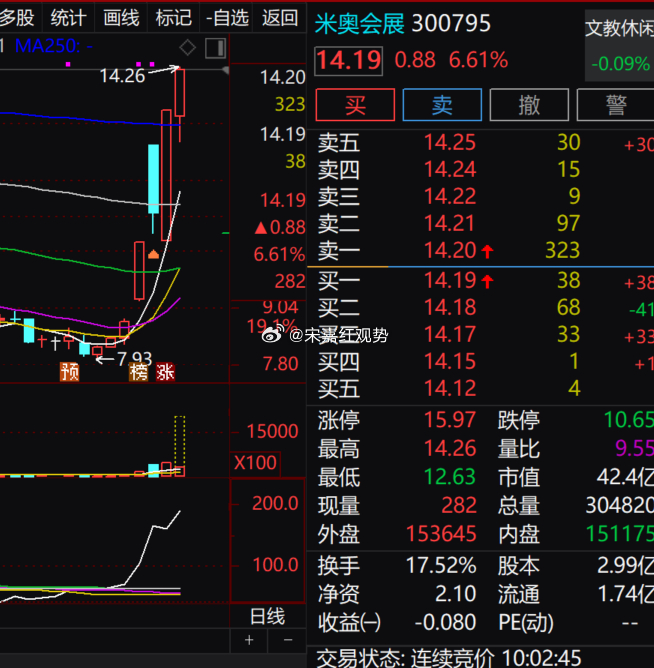Image resolution: width=654 pixels, height=668 pixels.
Task: Toggle the split panel layout icon
Action: pos(216,48)
